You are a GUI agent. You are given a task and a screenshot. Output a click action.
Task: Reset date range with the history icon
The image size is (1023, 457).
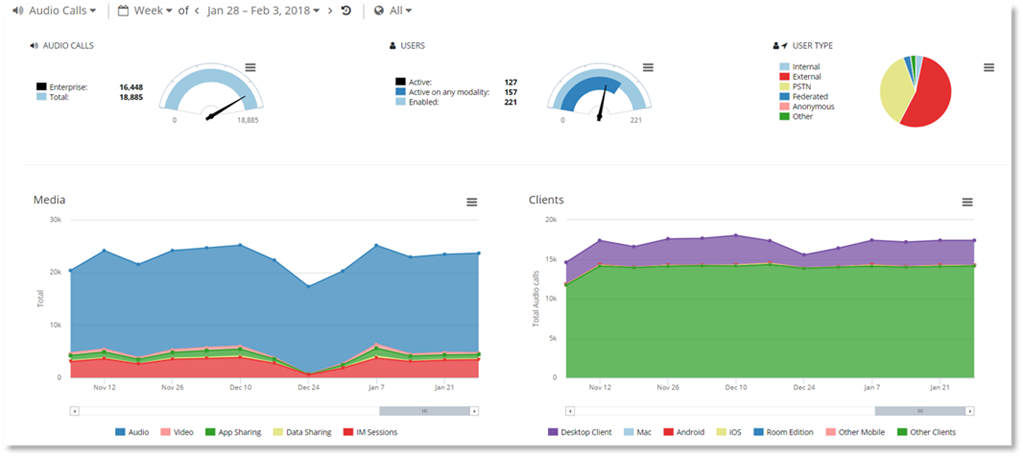click(346, 11)
